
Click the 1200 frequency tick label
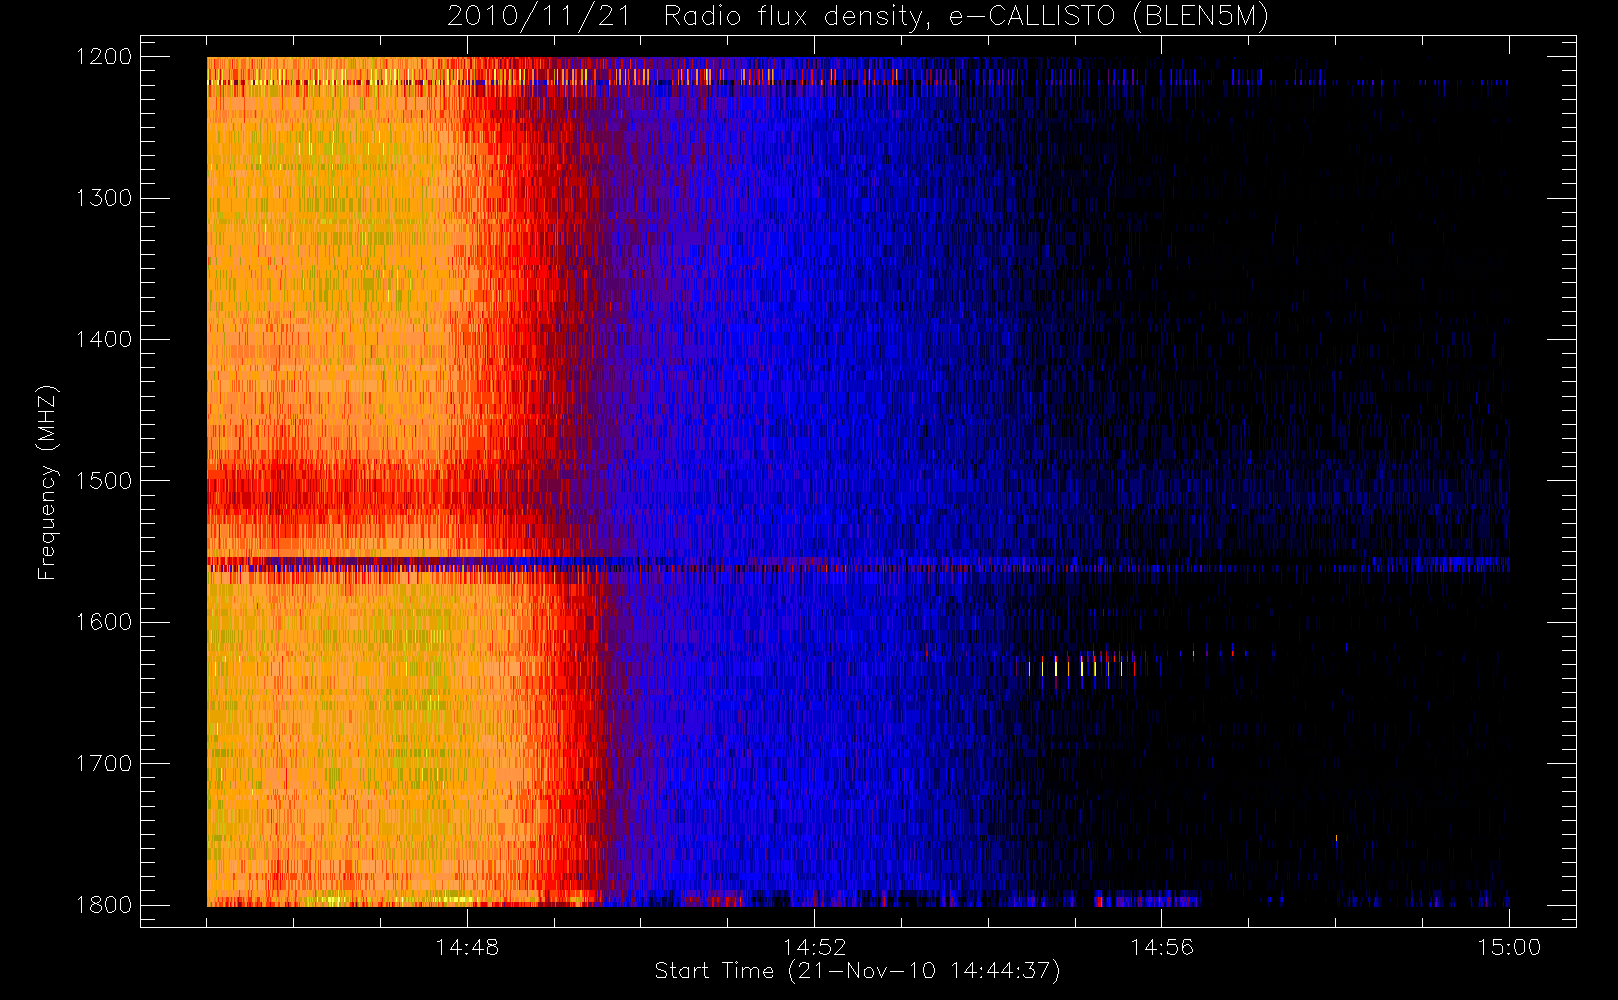pyautogui.click(x=104, y=57)
